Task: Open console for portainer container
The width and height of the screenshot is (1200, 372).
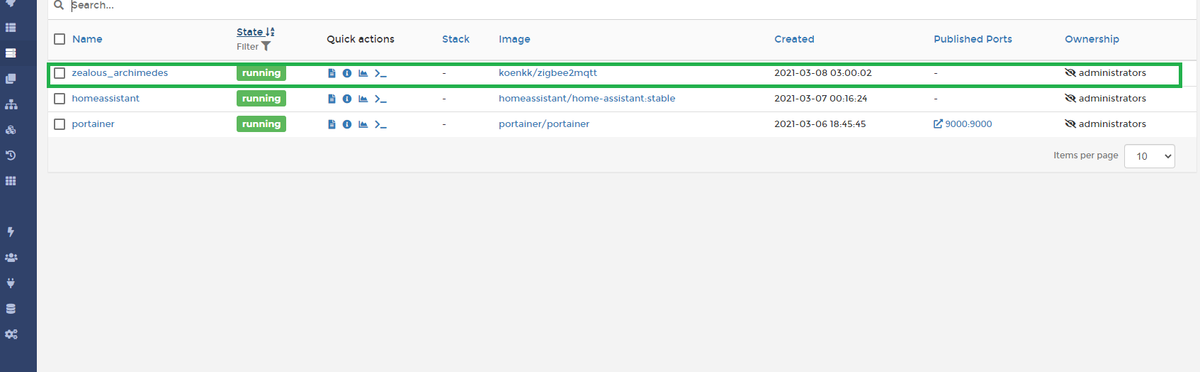Action: point(380,124)
